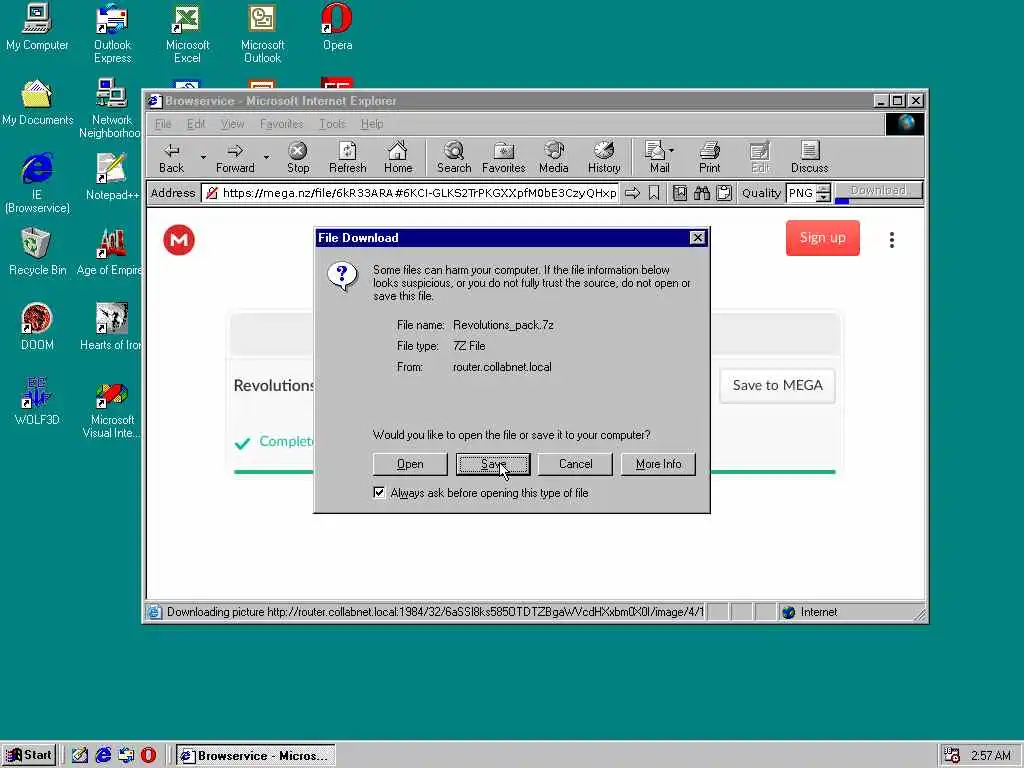1024x768 pixels.
Task: Open Favorites toolbar button
Action: point(504,158)
